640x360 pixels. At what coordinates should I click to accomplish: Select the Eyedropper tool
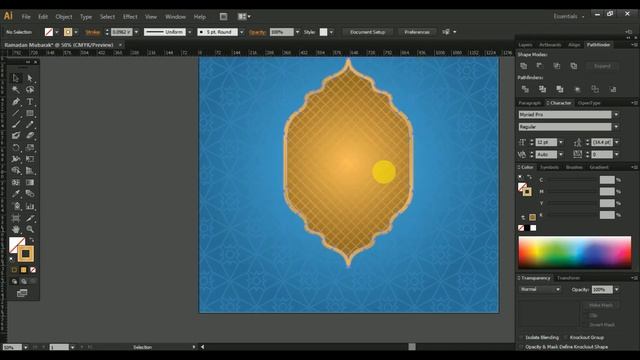(16, 193)
